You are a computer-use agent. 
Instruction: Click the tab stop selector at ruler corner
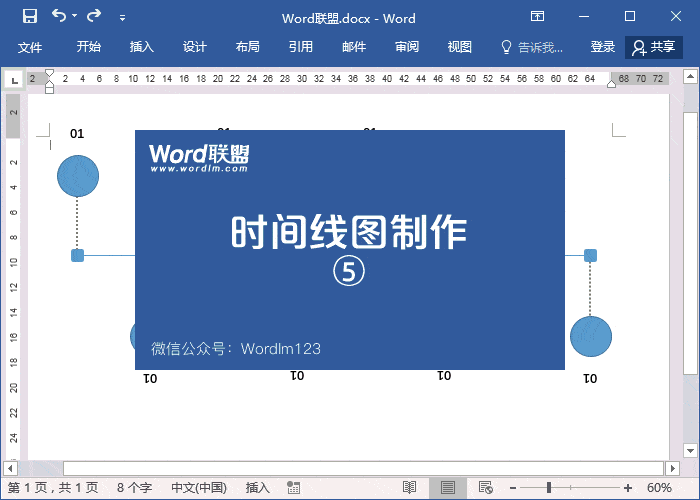[x=14, y=80]
